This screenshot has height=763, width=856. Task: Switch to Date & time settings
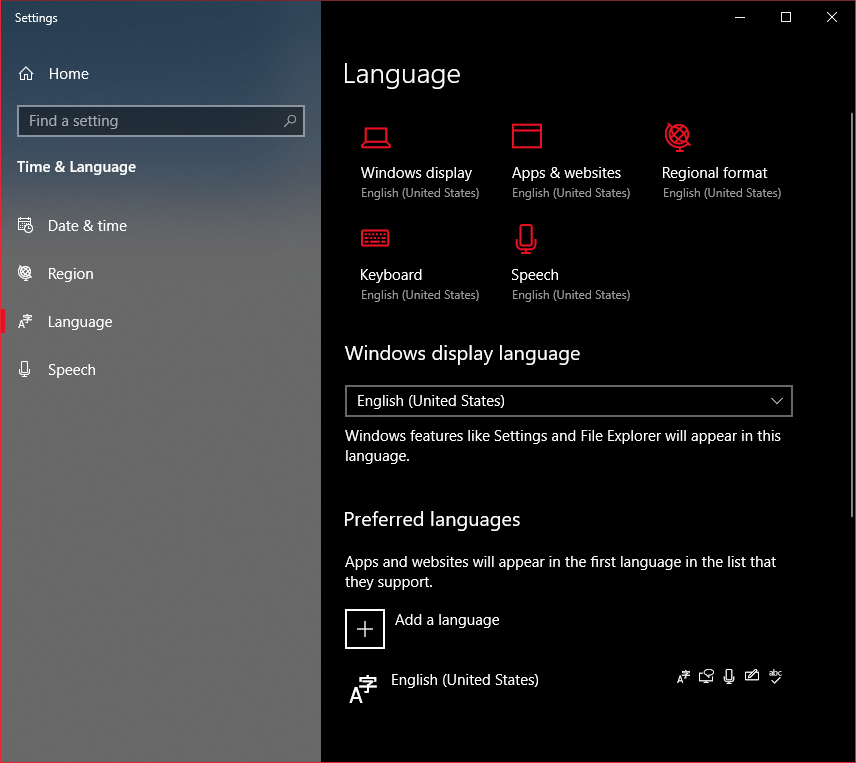[x=87, y=225]
